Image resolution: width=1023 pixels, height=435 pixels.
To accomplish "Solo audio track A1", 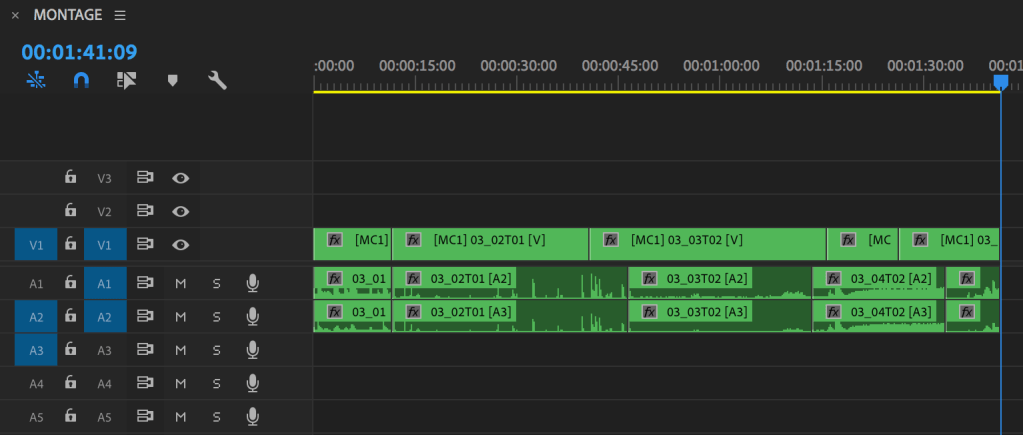I will pyautogui.click(x=216, y=284).
